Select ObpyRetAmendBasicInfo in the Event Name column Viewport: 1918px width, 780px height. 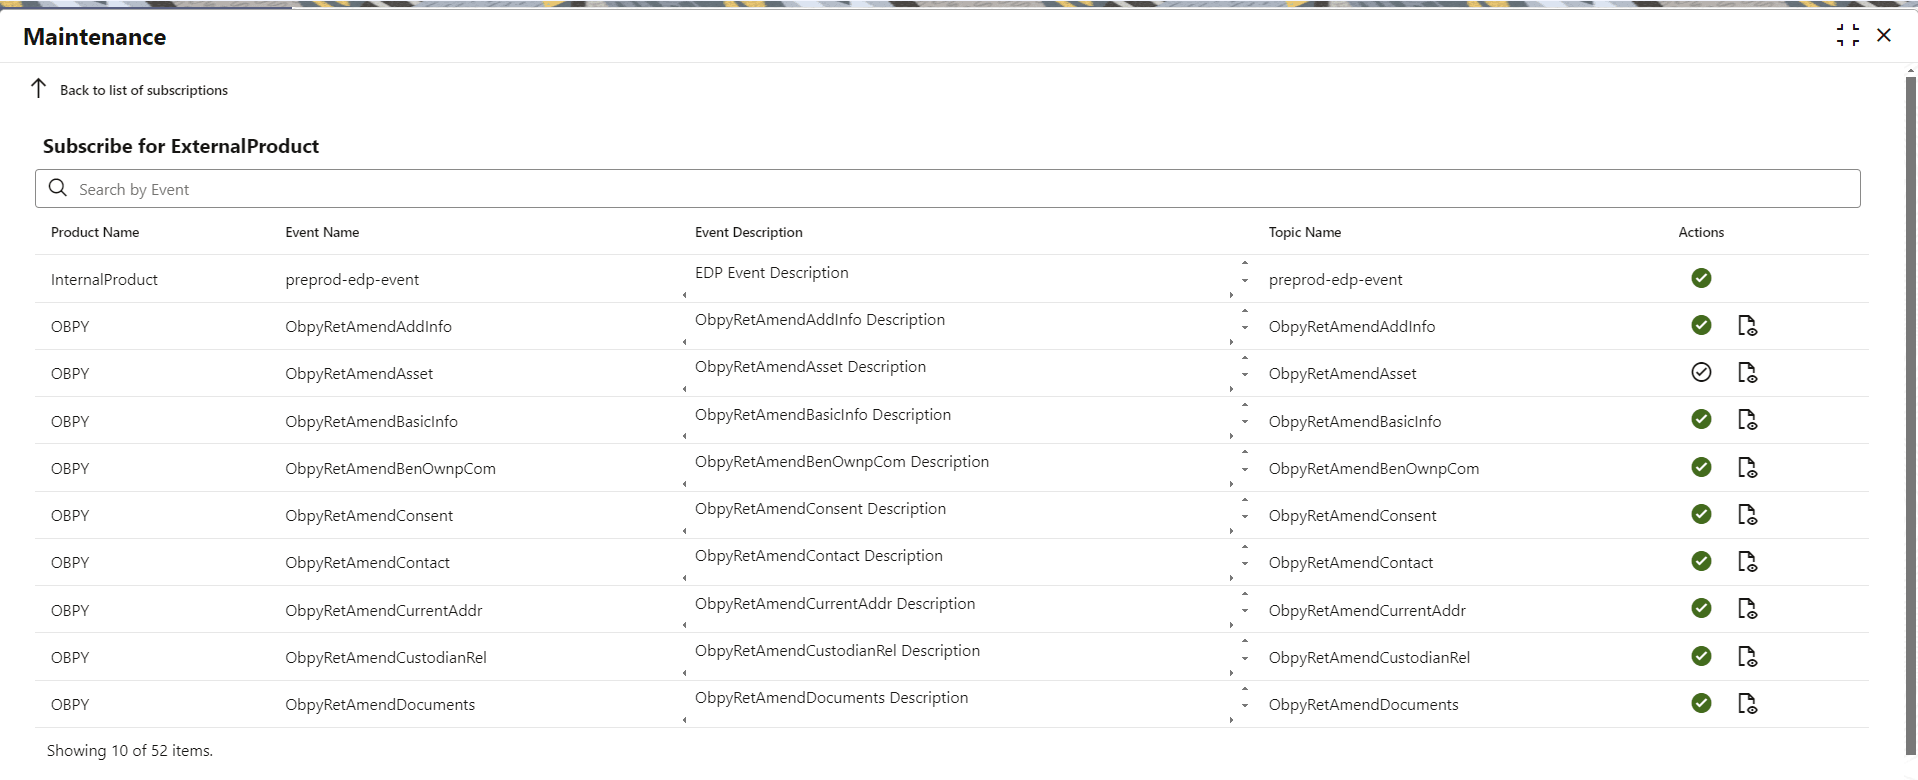[371, 422]
